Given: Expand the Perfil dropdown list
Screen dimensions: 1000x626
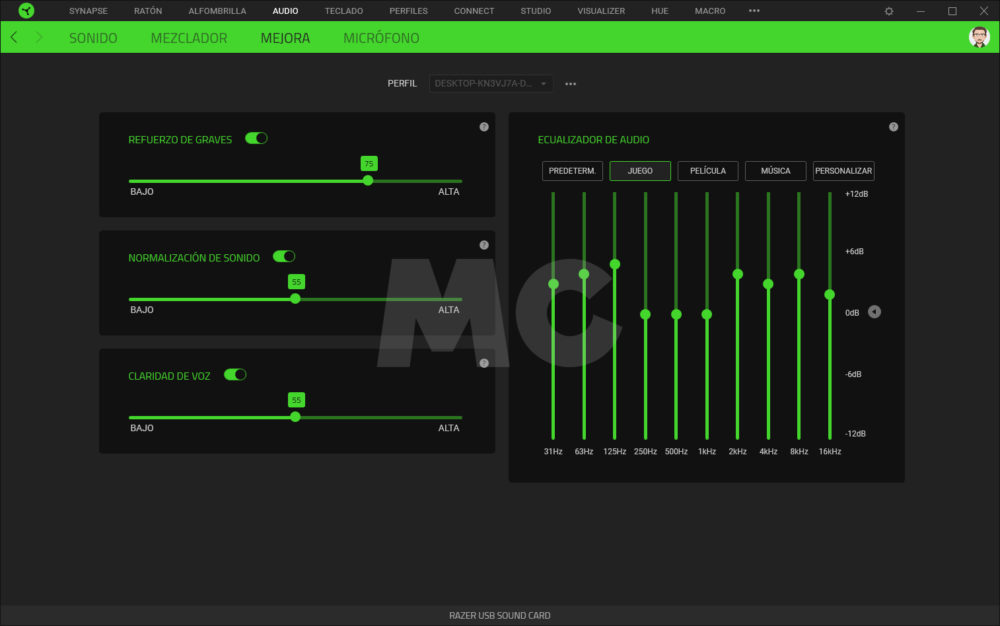Looking at the screenshot, I should pyautogui.click(x=491, y=84).
